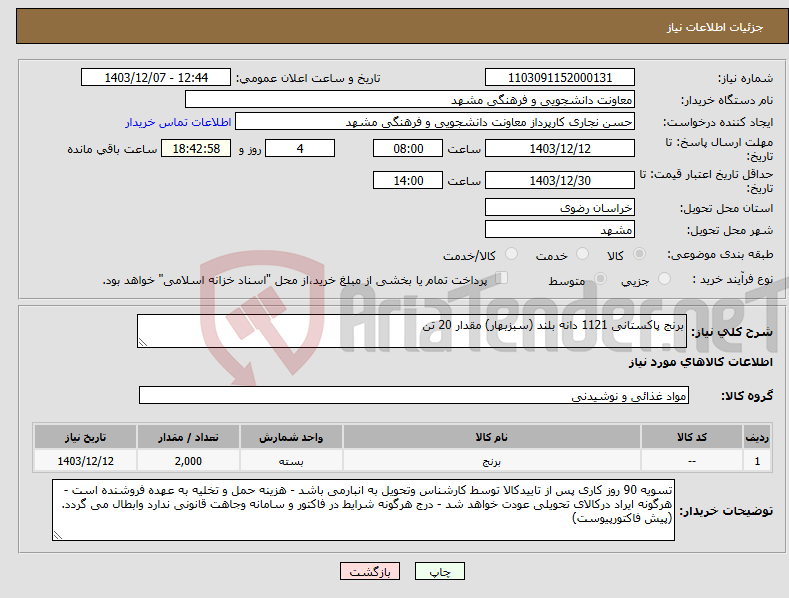
Task: Click the برنج product name cell
Action: [492, 461]
